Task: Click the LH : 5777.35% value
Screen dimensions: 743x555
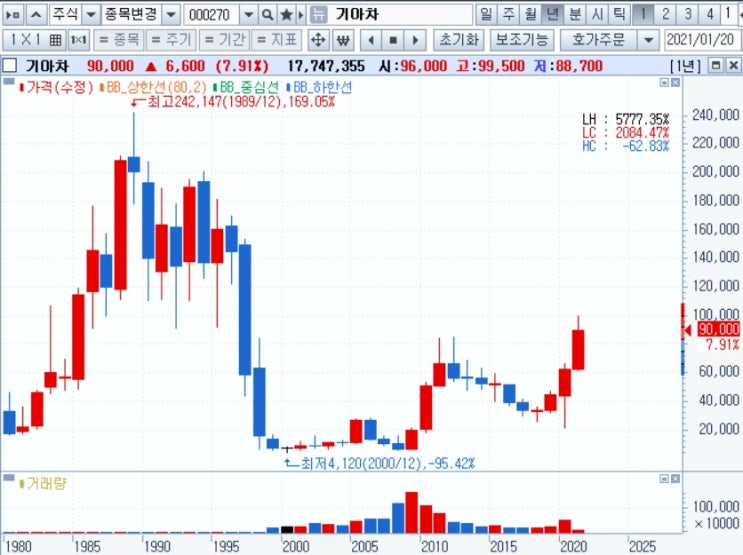Action: point(626,119)
